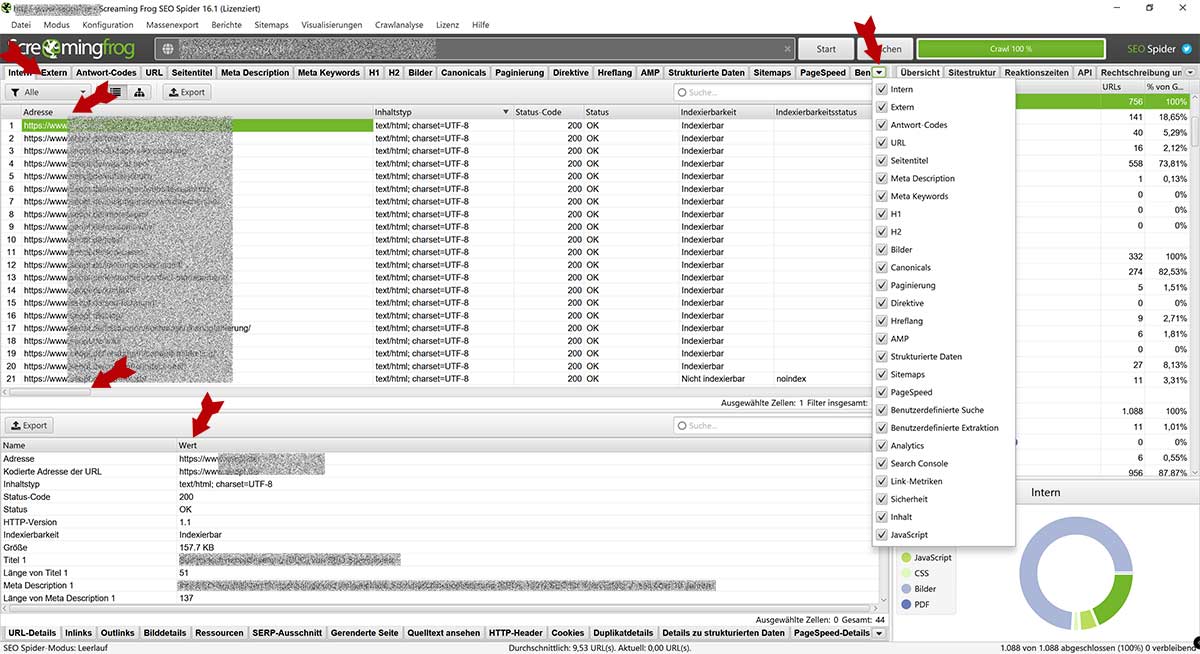Switch to tree structure view icon
Viewport: 1200px width, 654px height.
(x=139, y=91)
